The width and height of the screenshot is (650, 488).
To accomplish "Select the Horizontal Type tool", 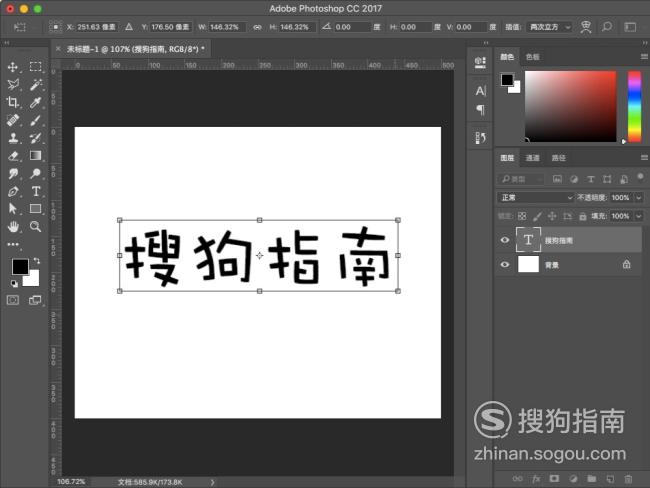I will click(x=36, y=191).
